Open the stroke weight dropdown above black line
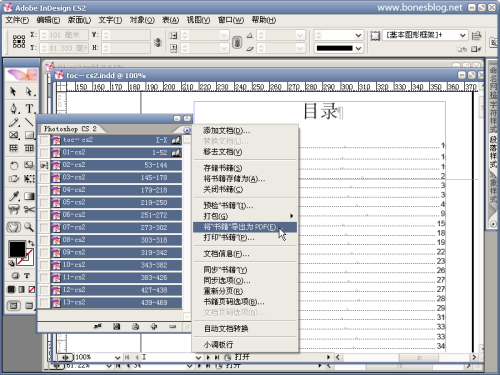The width and height of the screenshot is (500, 375). [x=358, y=35]
